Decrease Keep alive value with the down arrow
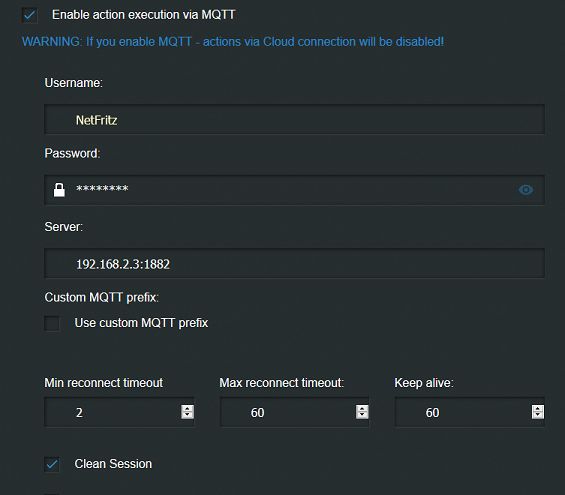 [538, 415]
